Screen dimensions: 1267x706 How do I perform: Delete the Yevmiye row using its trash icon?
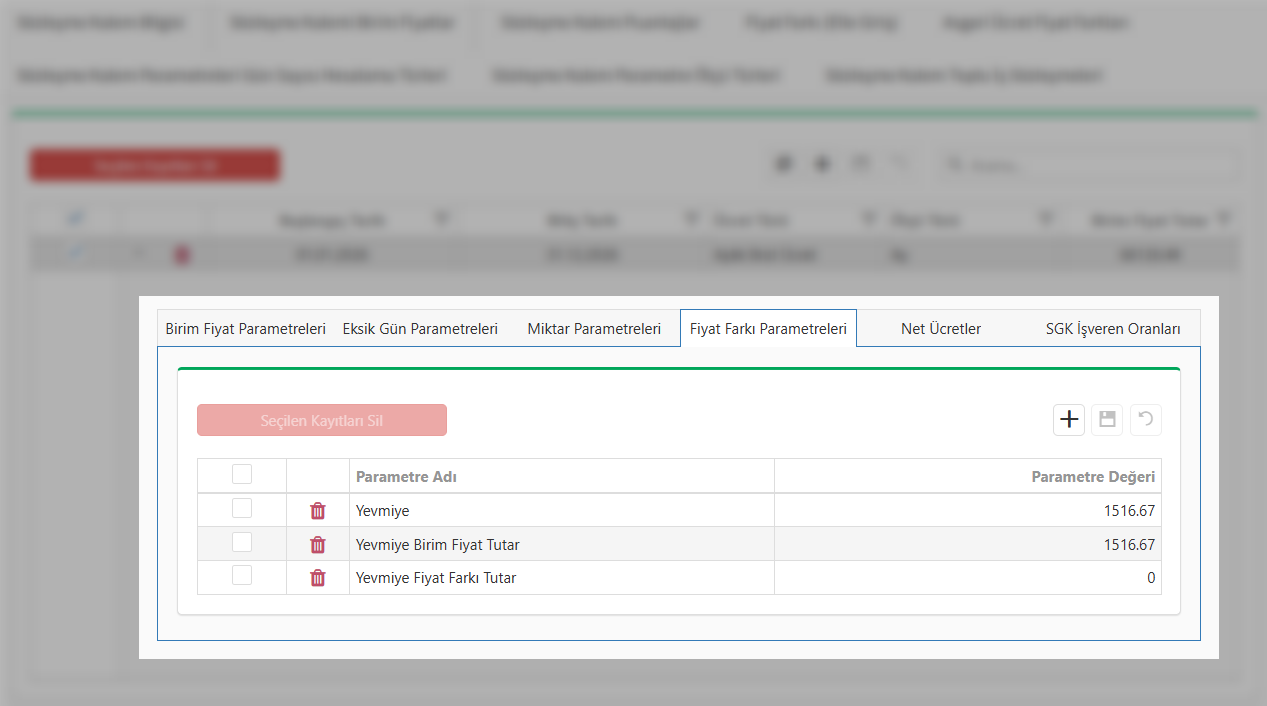click(x=318, y=511)
